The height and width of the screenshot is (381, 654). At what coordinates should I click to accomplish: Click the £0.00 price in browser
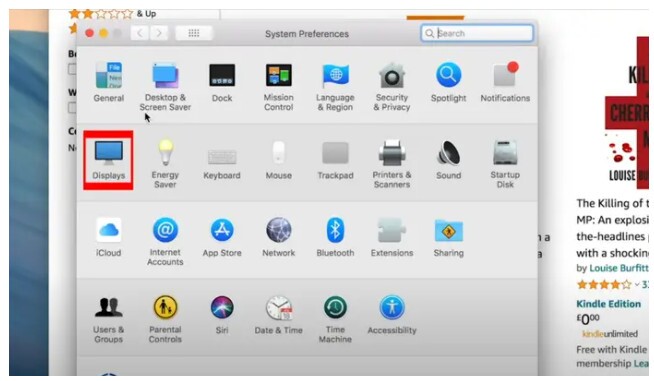pyautogui.click(x=588, y=319)
